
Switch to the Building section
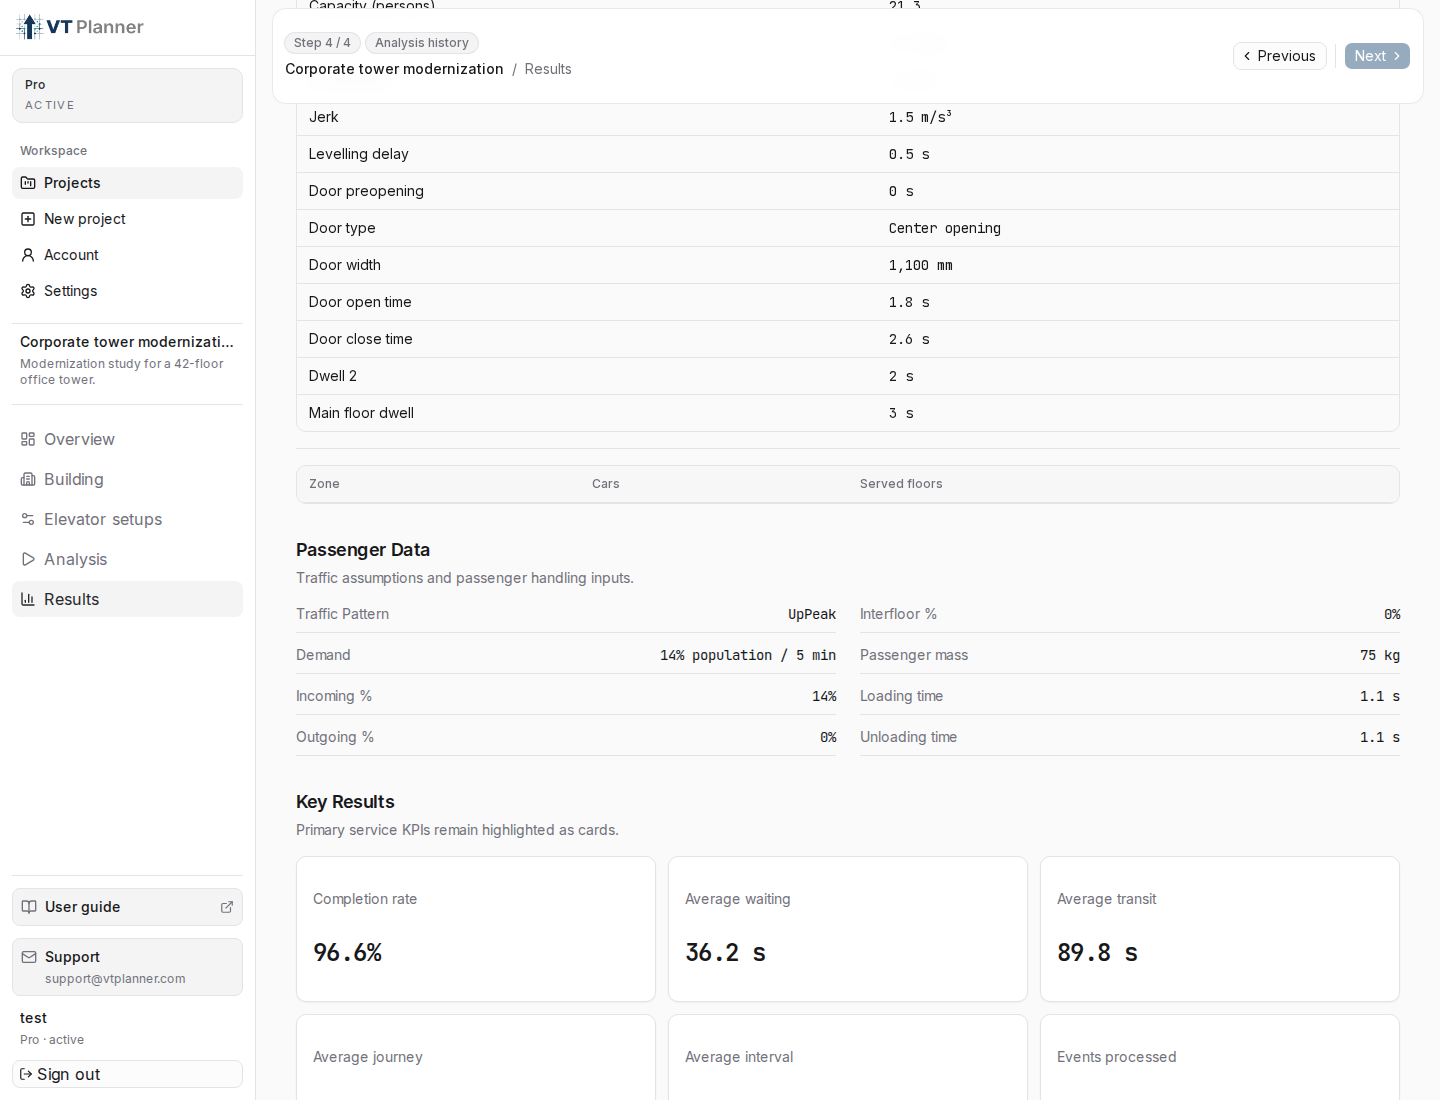[x=127, y=479]
